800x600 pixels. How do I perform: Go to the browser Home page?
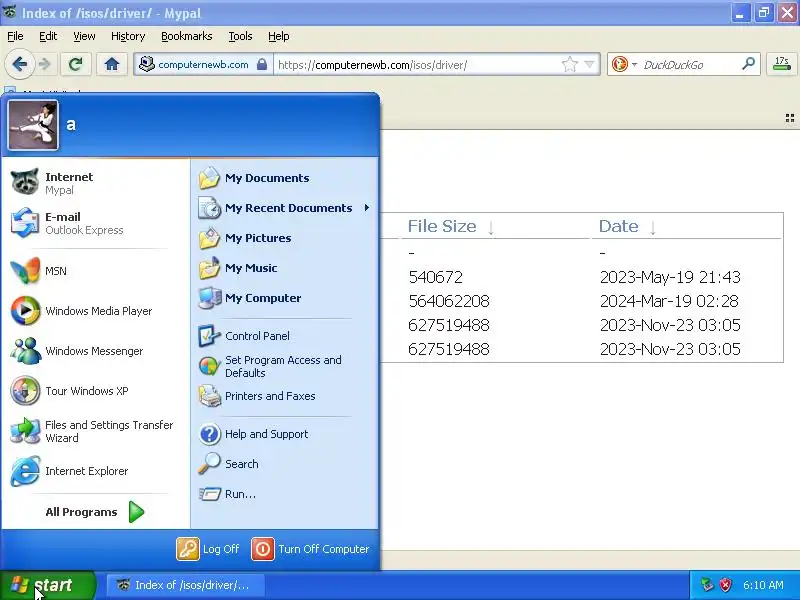tap(112, 64)
